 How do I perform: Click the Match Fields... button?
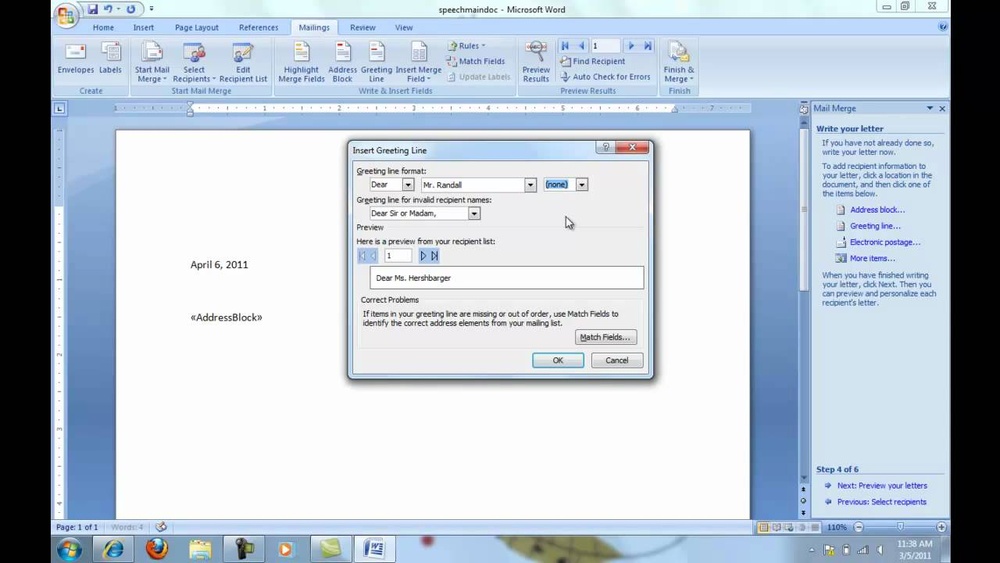605,337
